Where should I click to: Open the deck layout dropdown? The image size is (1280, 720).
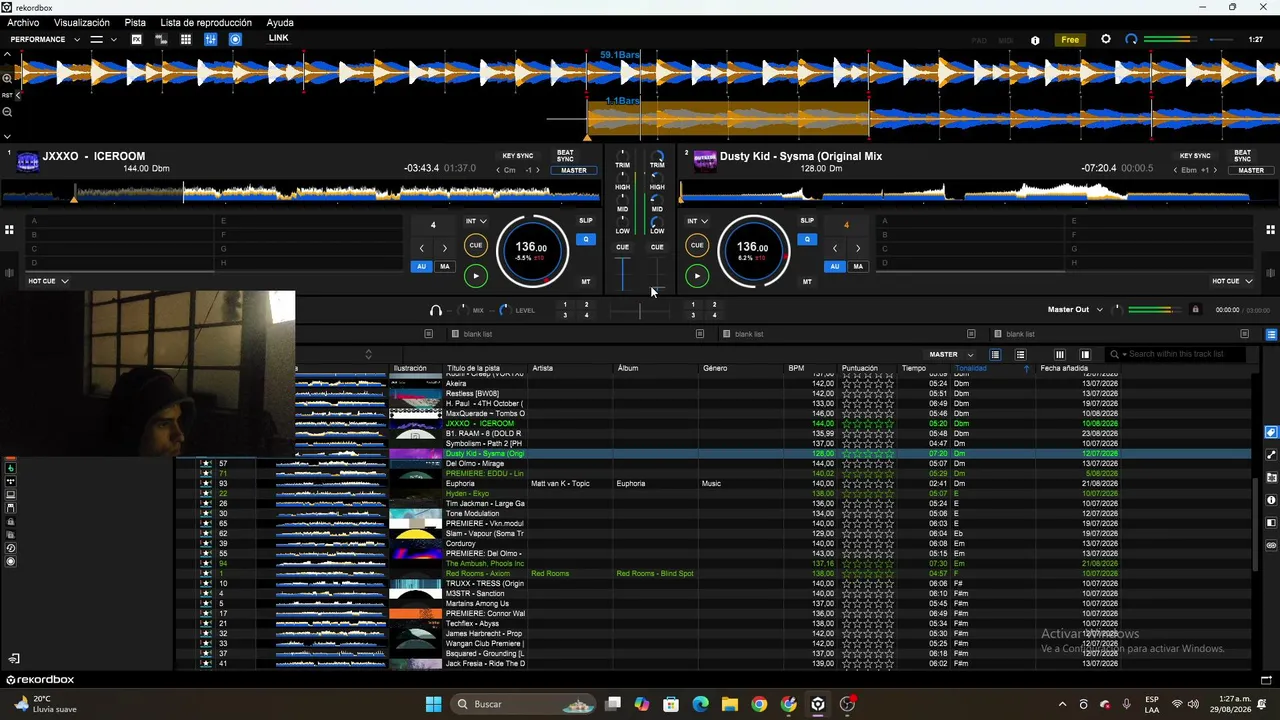click(103, 39)
